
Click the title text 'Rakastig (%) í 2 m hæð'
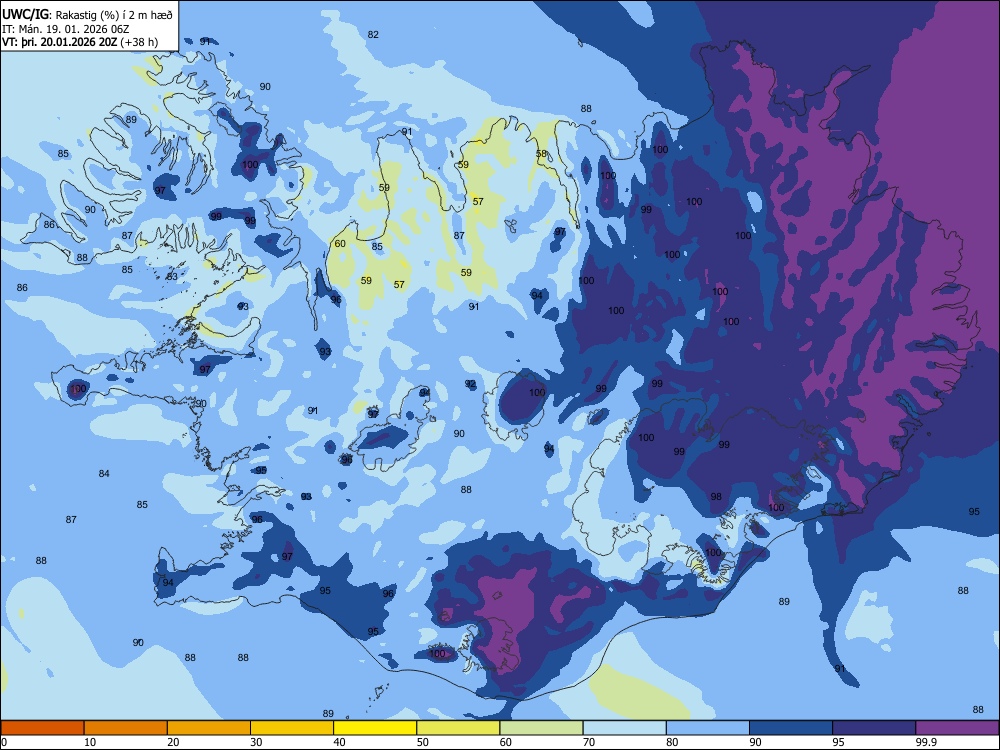point(115,15)
